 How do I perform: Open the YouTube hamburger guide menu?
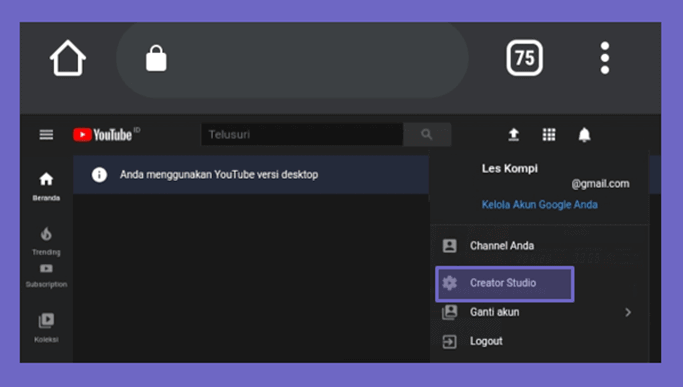coord(46,135)
